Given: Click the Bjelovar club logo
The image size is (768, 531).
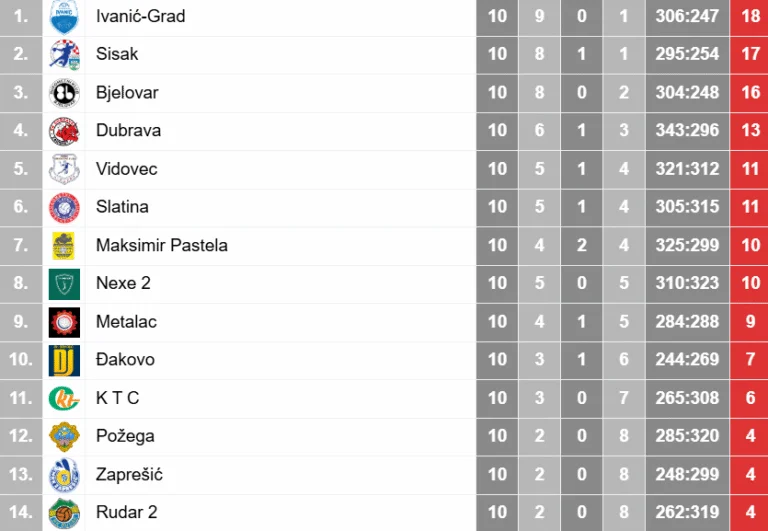Looking at the screenshot, I should (64, 93).
